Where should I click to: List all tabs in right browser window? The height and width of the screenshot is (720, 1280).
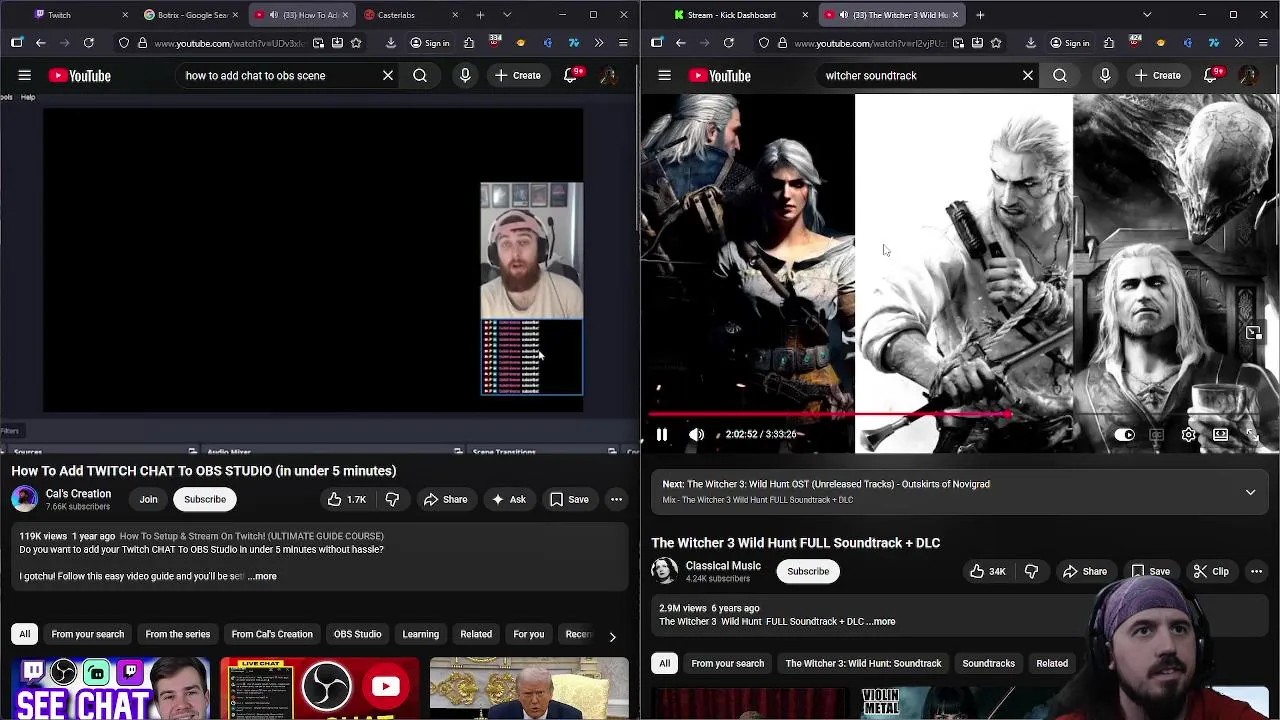[x=1147, y=15]
